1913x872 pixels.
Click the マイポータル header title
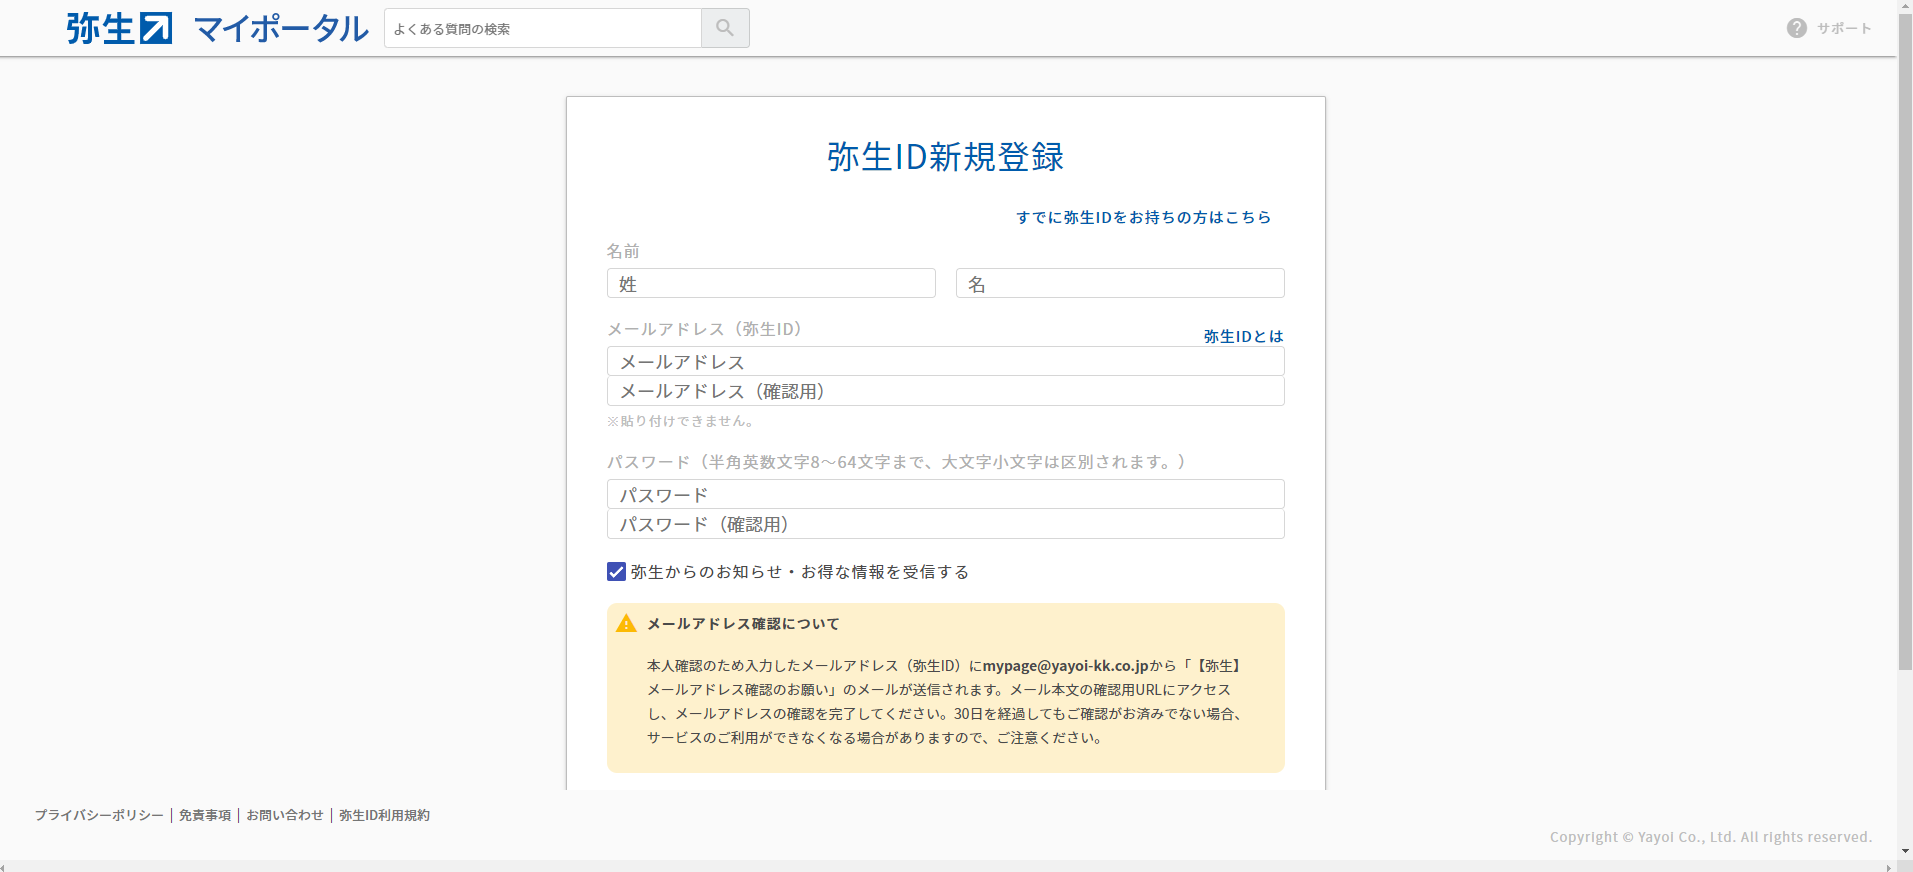pyautogui.click(x=281, y=29)
